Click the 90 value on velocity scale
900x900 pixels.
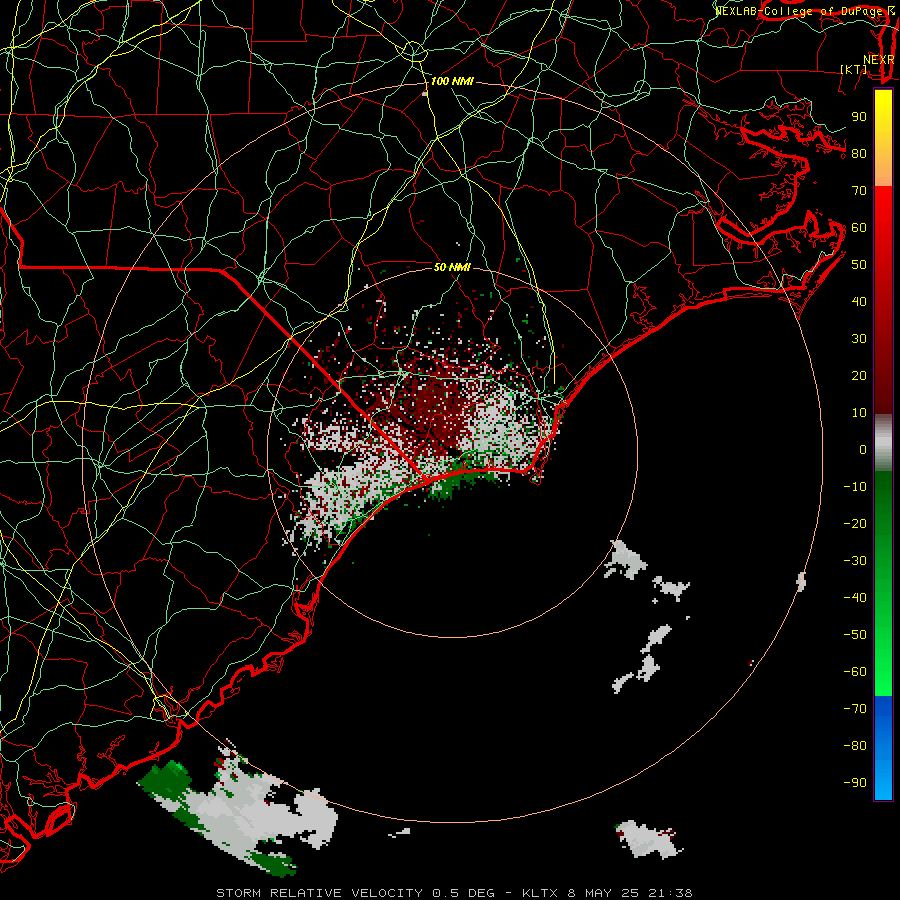(859, 117)
